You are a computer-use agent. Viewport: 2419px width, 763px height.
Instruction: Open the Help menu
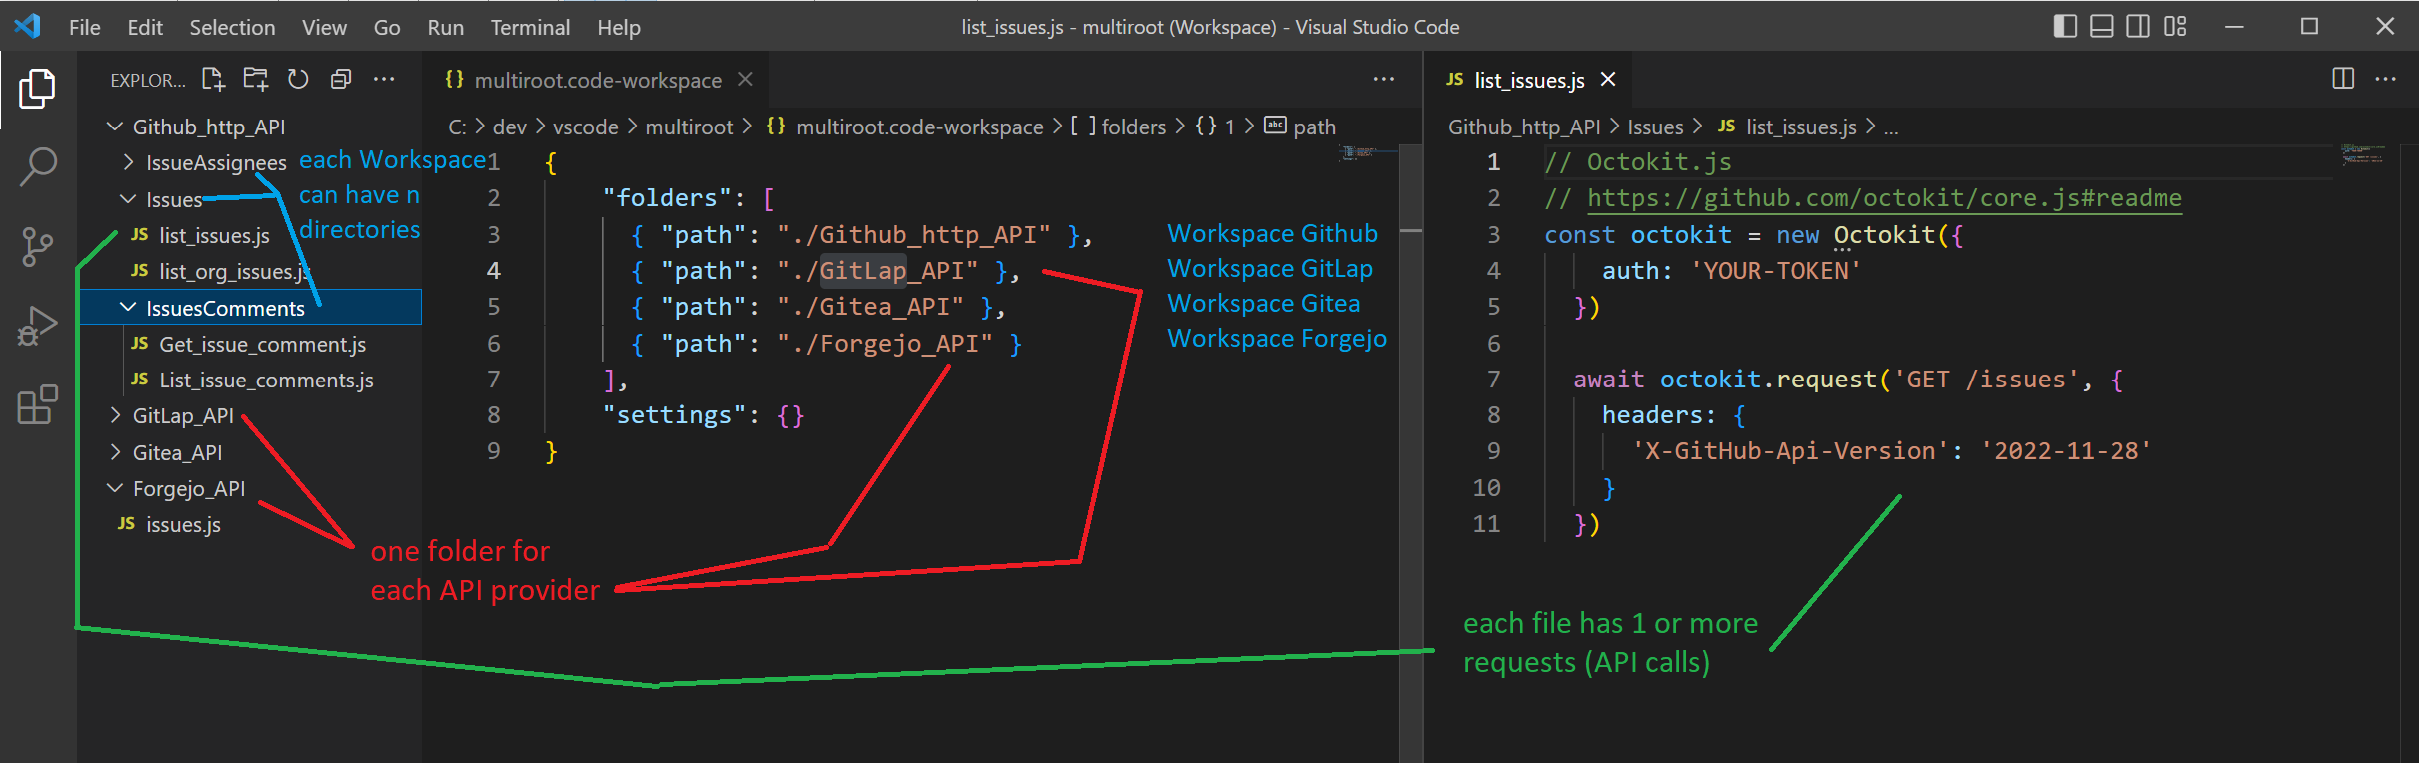click(x=619, y=27)
